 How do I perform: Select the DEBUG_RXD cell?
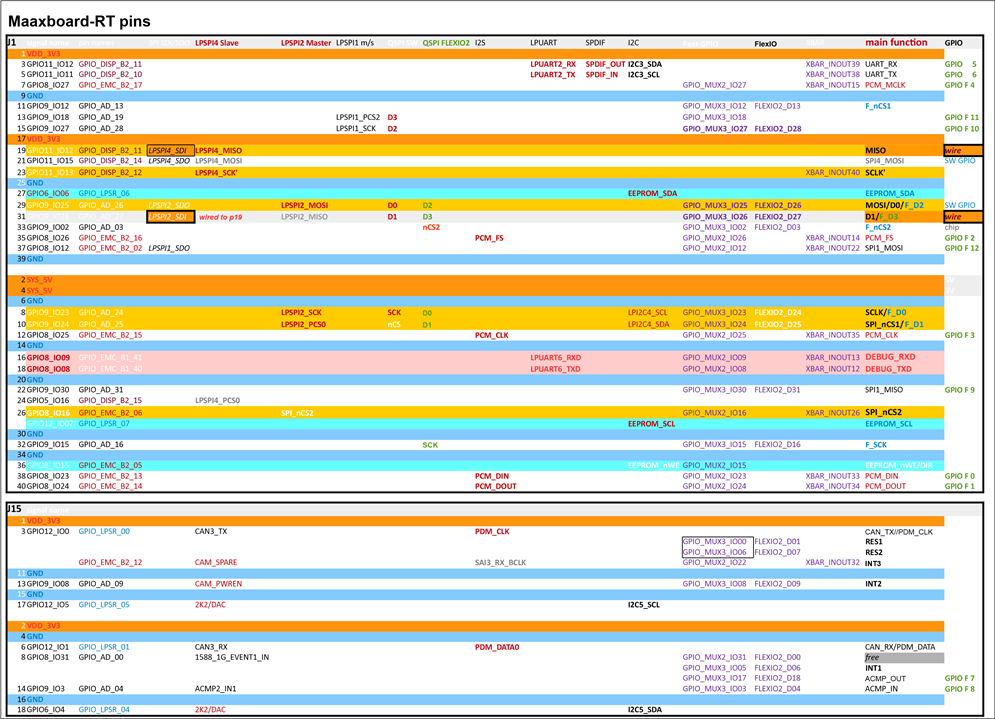click(890, 357)
